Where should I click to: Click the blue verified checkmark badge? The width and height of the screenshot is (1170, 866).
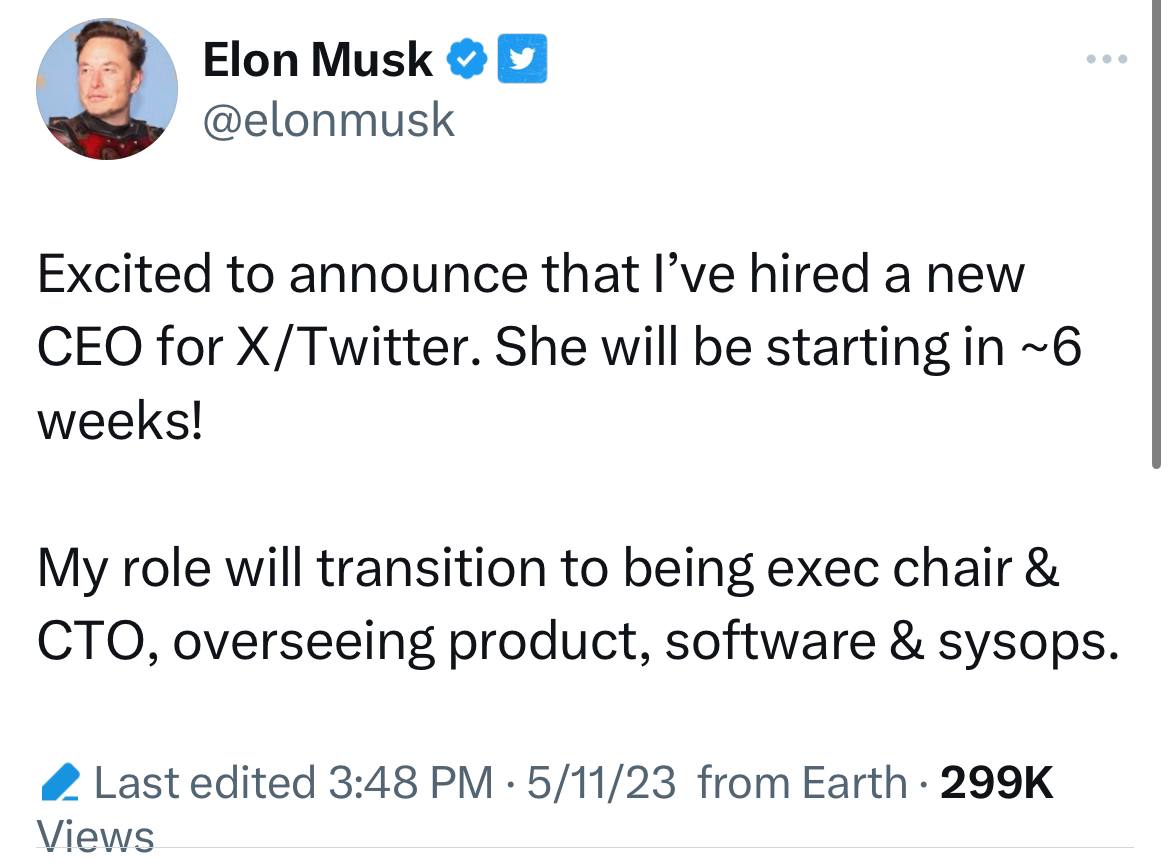click(x=467, y=60)
